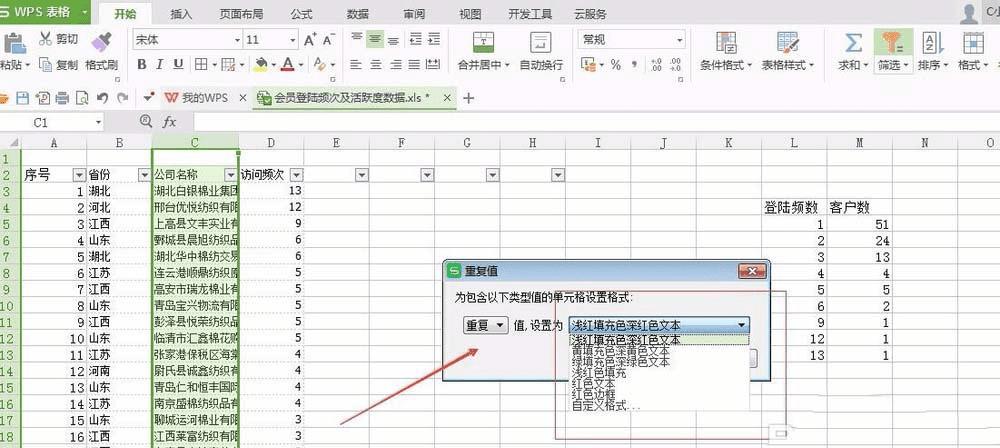Click the Table Style (表格样式) icon
1000x448 pixels.
788,43
